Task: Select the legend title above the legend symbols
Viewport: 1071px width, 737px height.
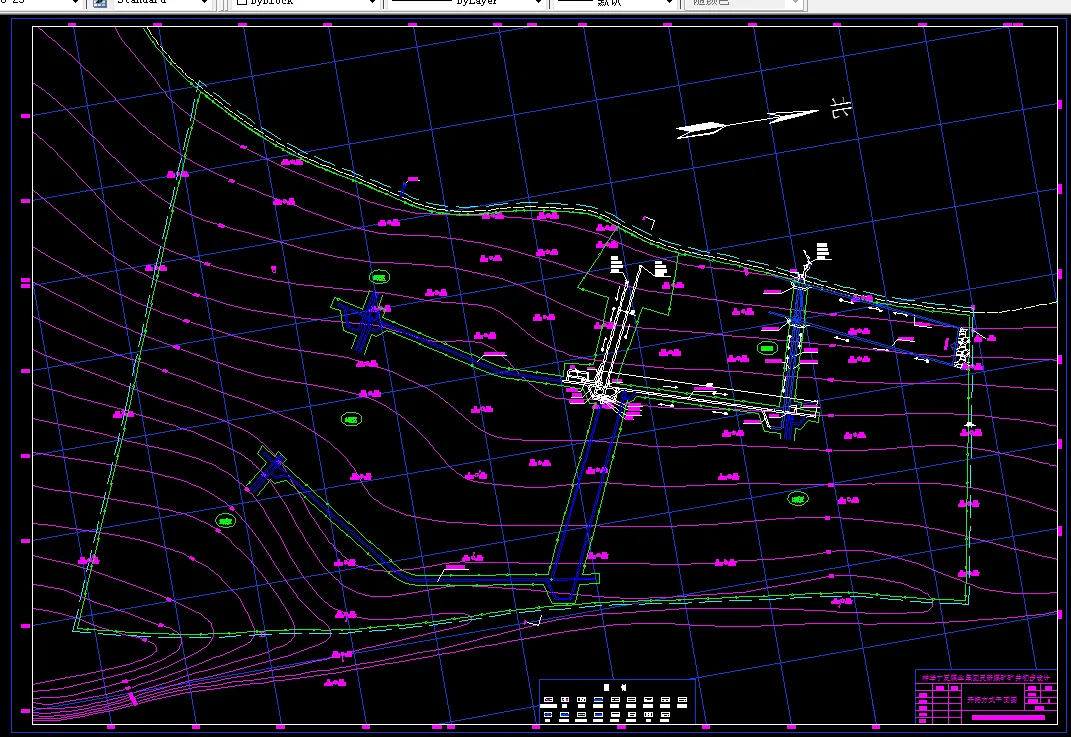Action: point(615,687)
